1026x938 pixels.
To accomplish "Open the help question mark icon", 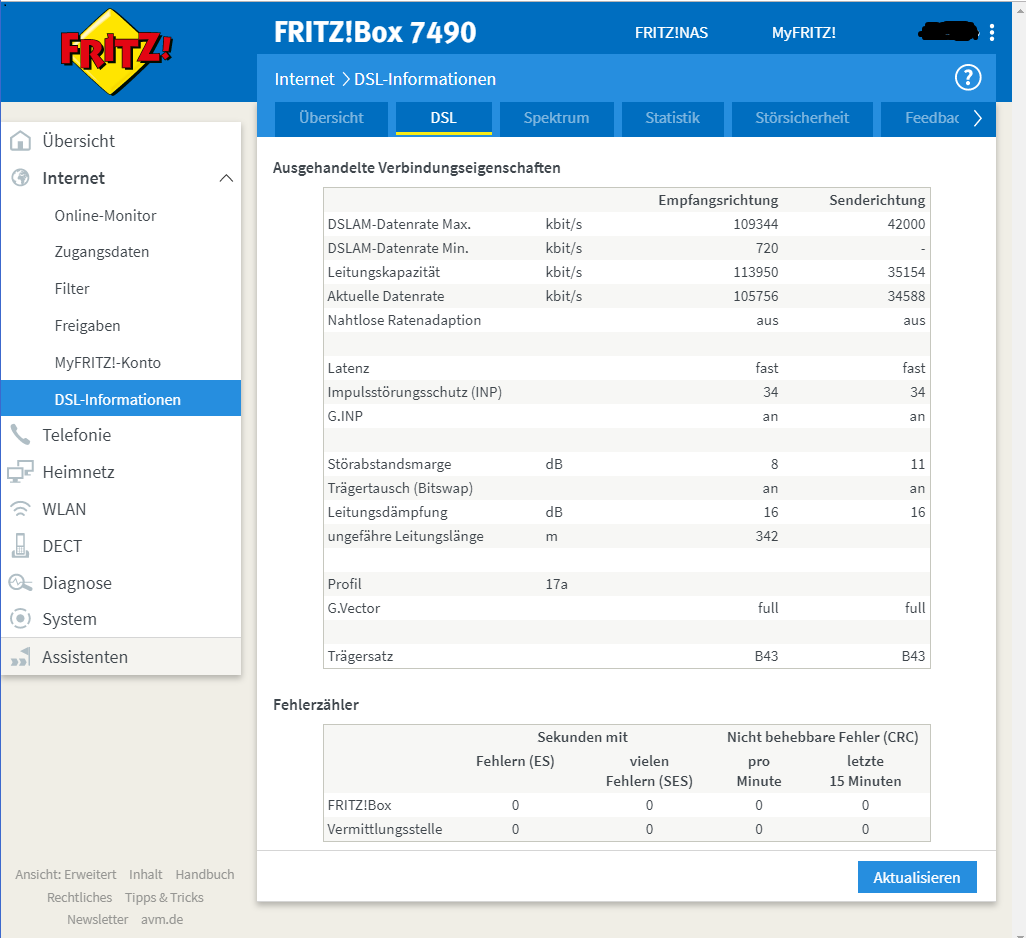I will tap(968, 78).
